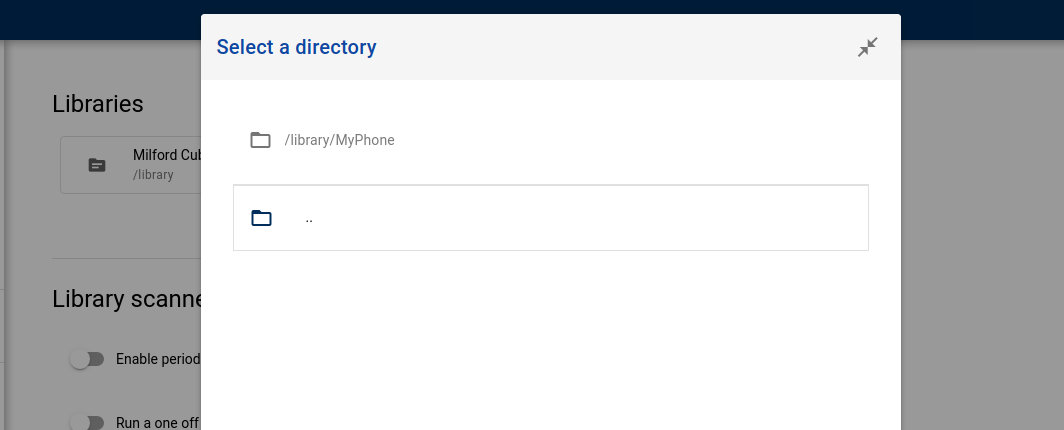Toggle the Enable periodic scan switch
Viewport: 1064px width, 430px height.
click(88, 359)
